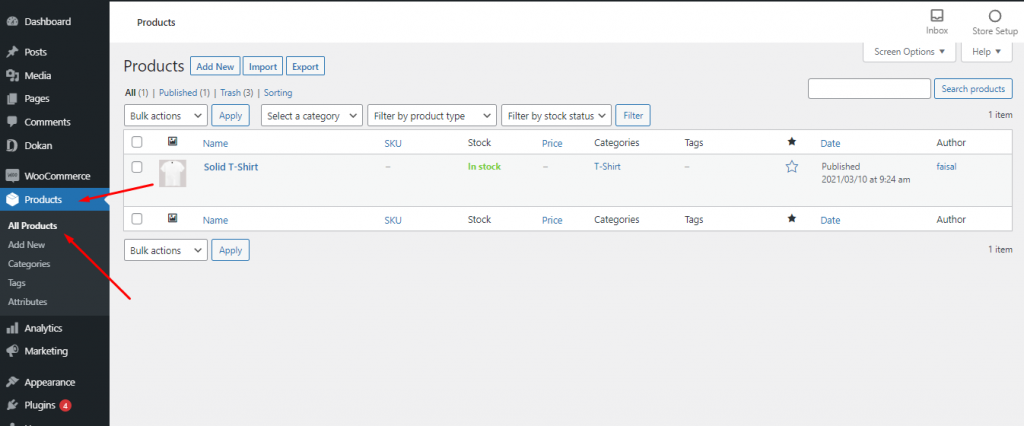This screenshot has width=1024, height=426.
Task: Click the Pages icon in sidebar
Action: (x=12, y=99)
